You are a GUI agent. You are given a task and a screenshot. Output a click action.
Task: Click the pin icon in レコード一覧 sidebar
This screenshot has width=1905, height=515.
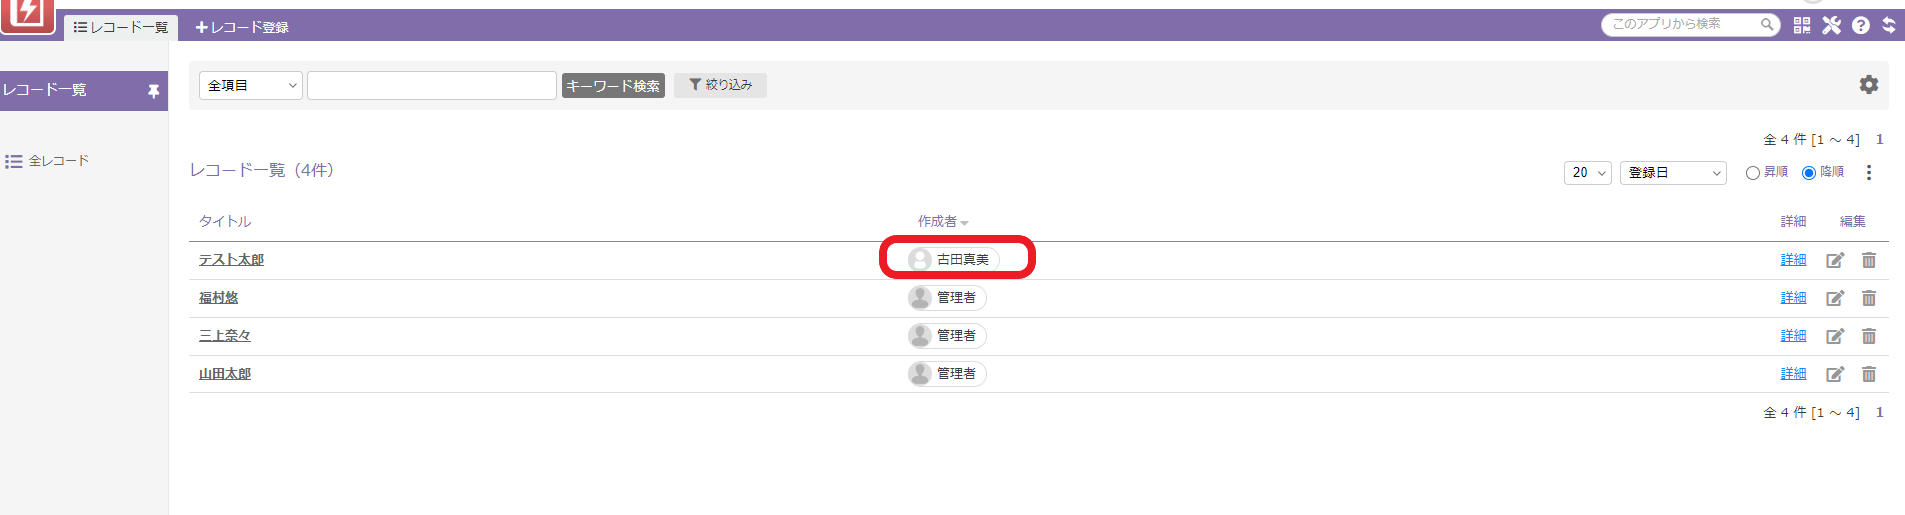point(153,91)
